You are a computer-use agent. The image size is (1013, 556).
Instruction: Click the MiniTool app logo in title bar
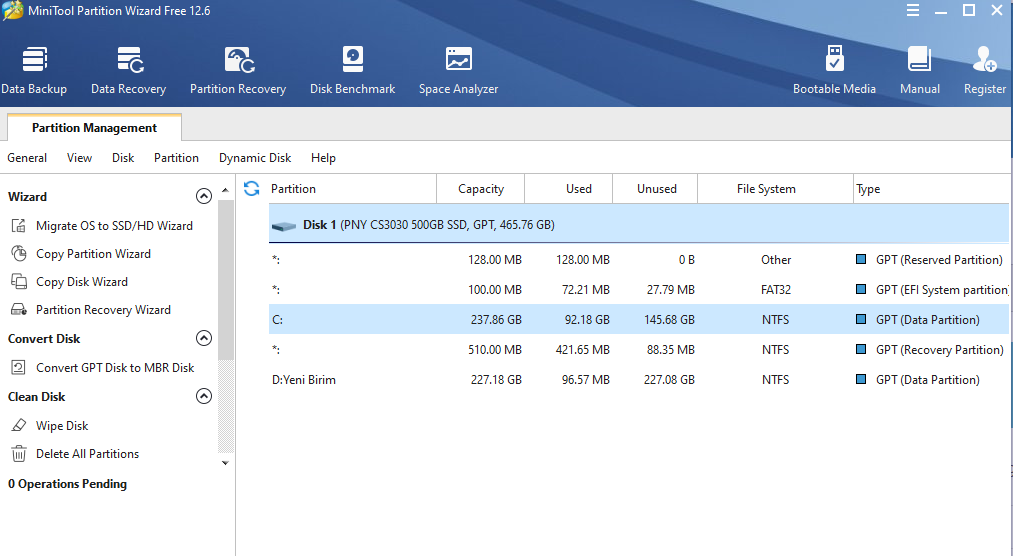pos(12,11)
